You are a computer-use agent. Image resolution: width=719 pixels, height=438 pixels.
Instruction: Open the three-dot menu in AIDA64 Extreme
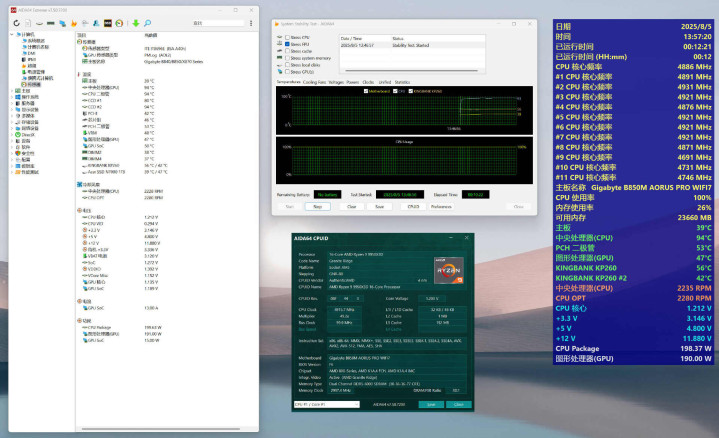[x=251, y=23]
